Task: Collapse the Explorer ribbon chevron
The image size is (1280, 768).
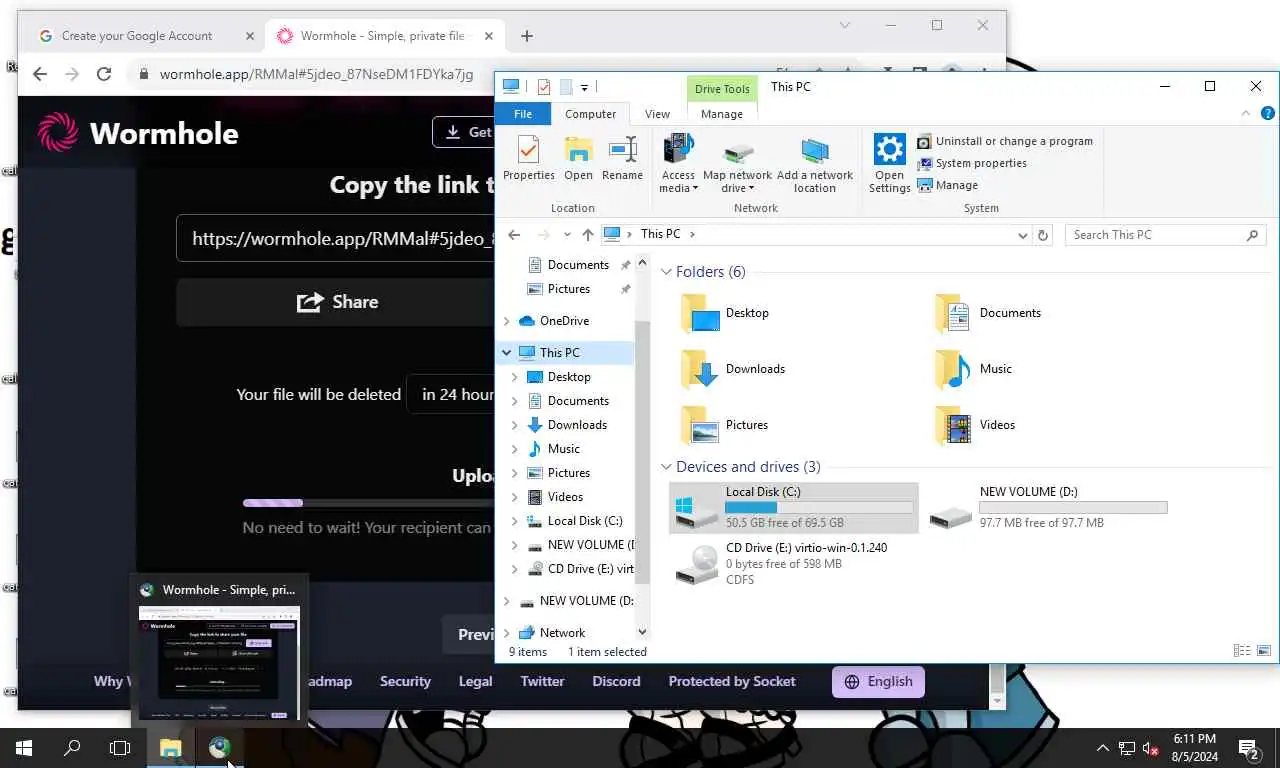Action: pyautogui.click(x=1245, y=114)
